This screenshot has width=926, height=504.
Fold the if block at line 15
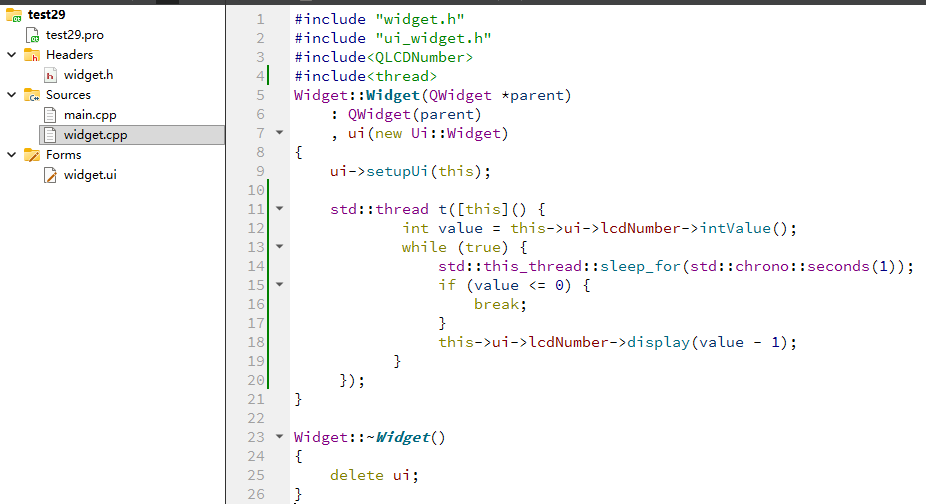coord(279,285)
